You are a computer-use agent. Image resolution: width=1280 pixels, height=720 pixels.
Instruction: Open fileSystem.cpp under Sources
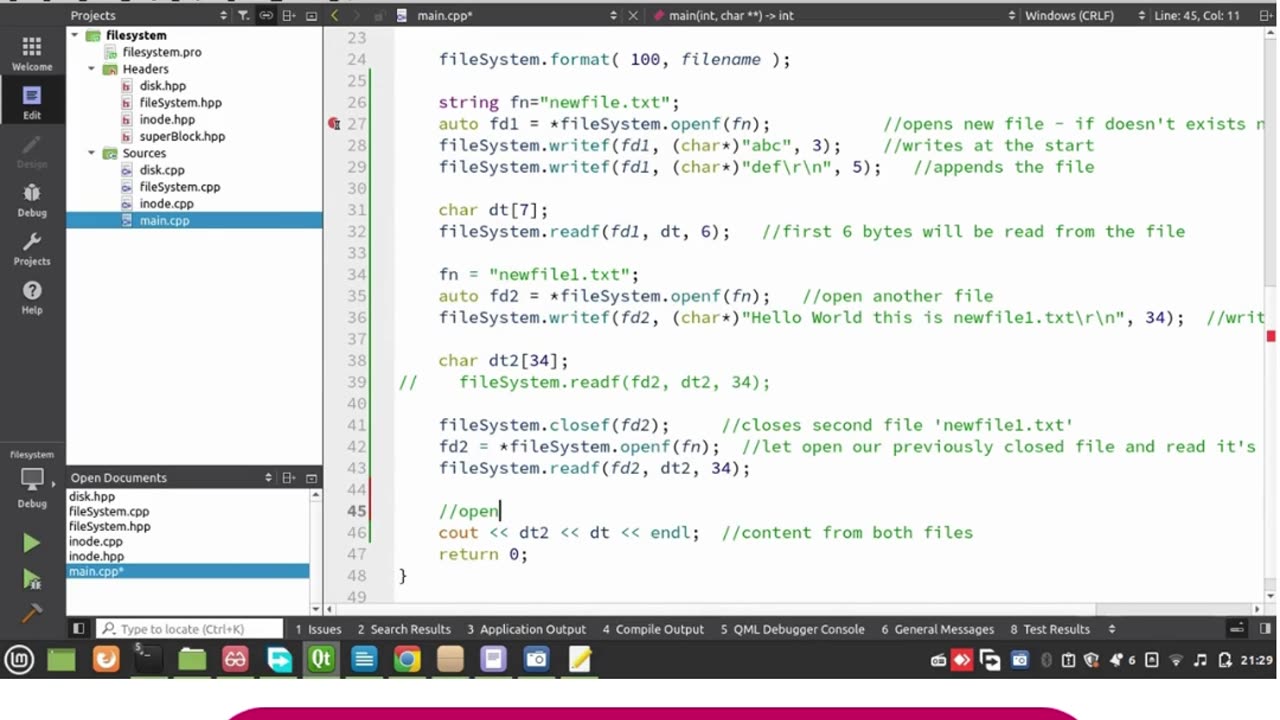click(x=180, y=187)
